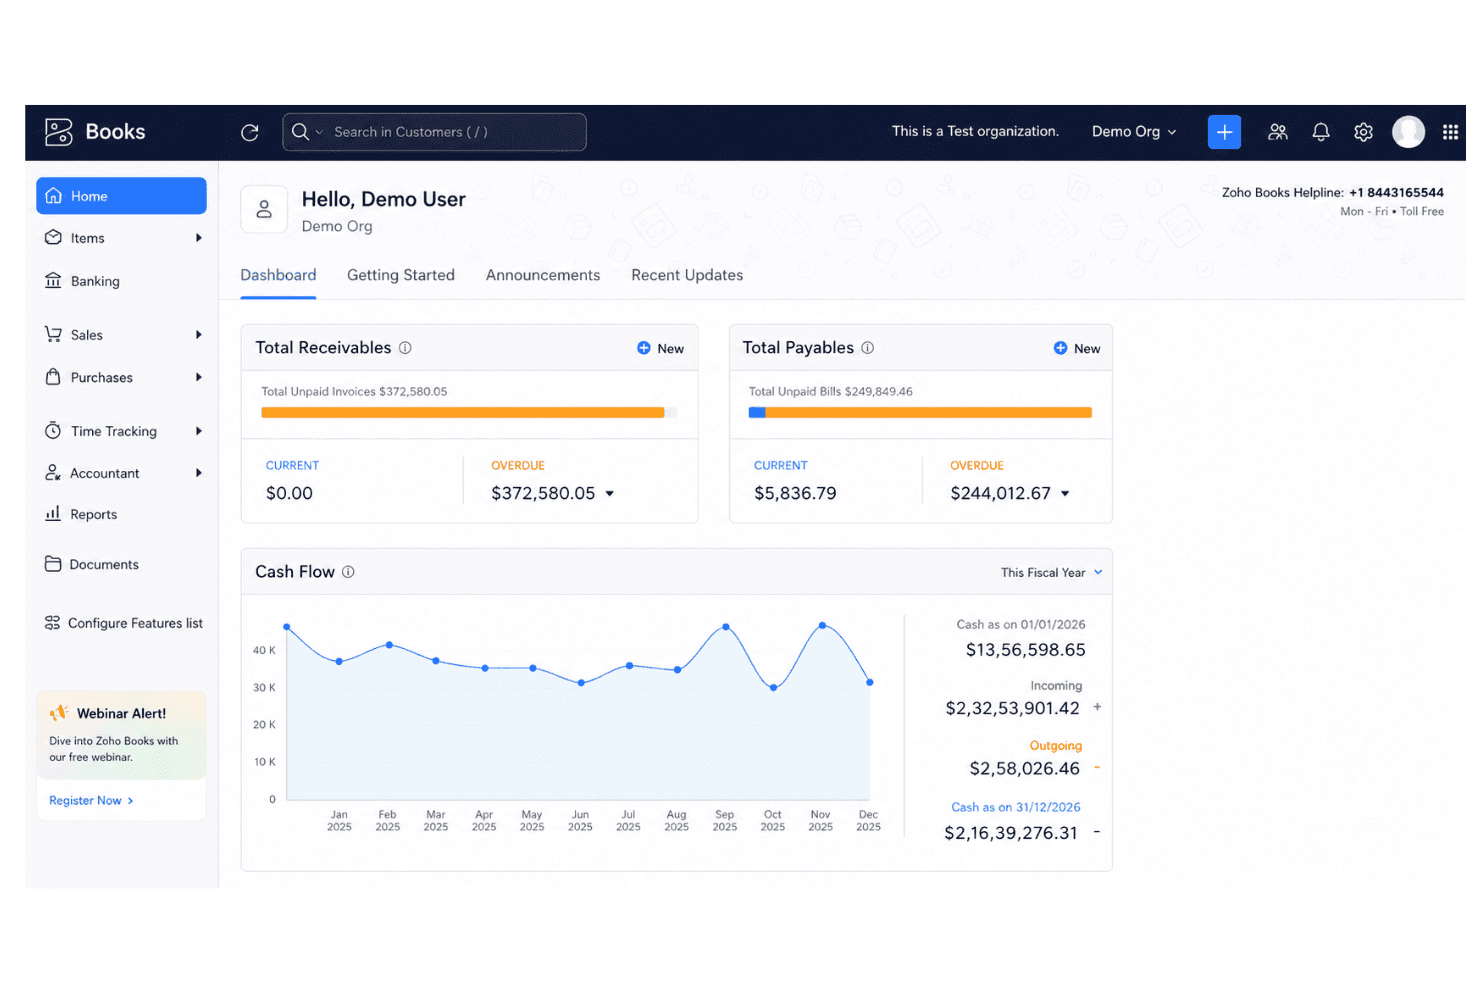Switch to the Recent Updates tab
This screenshot has height=987, width=1480.
tap(687, 275)
